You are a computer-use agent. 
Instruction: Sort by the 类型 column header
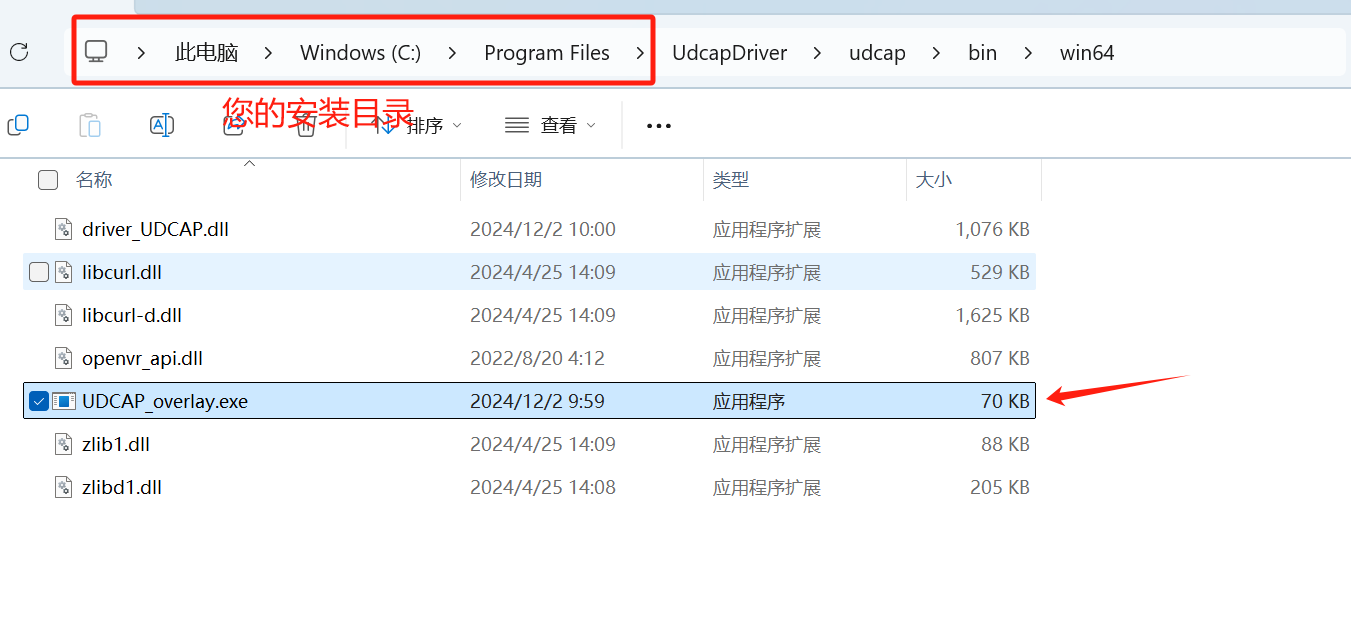[730, 180]
